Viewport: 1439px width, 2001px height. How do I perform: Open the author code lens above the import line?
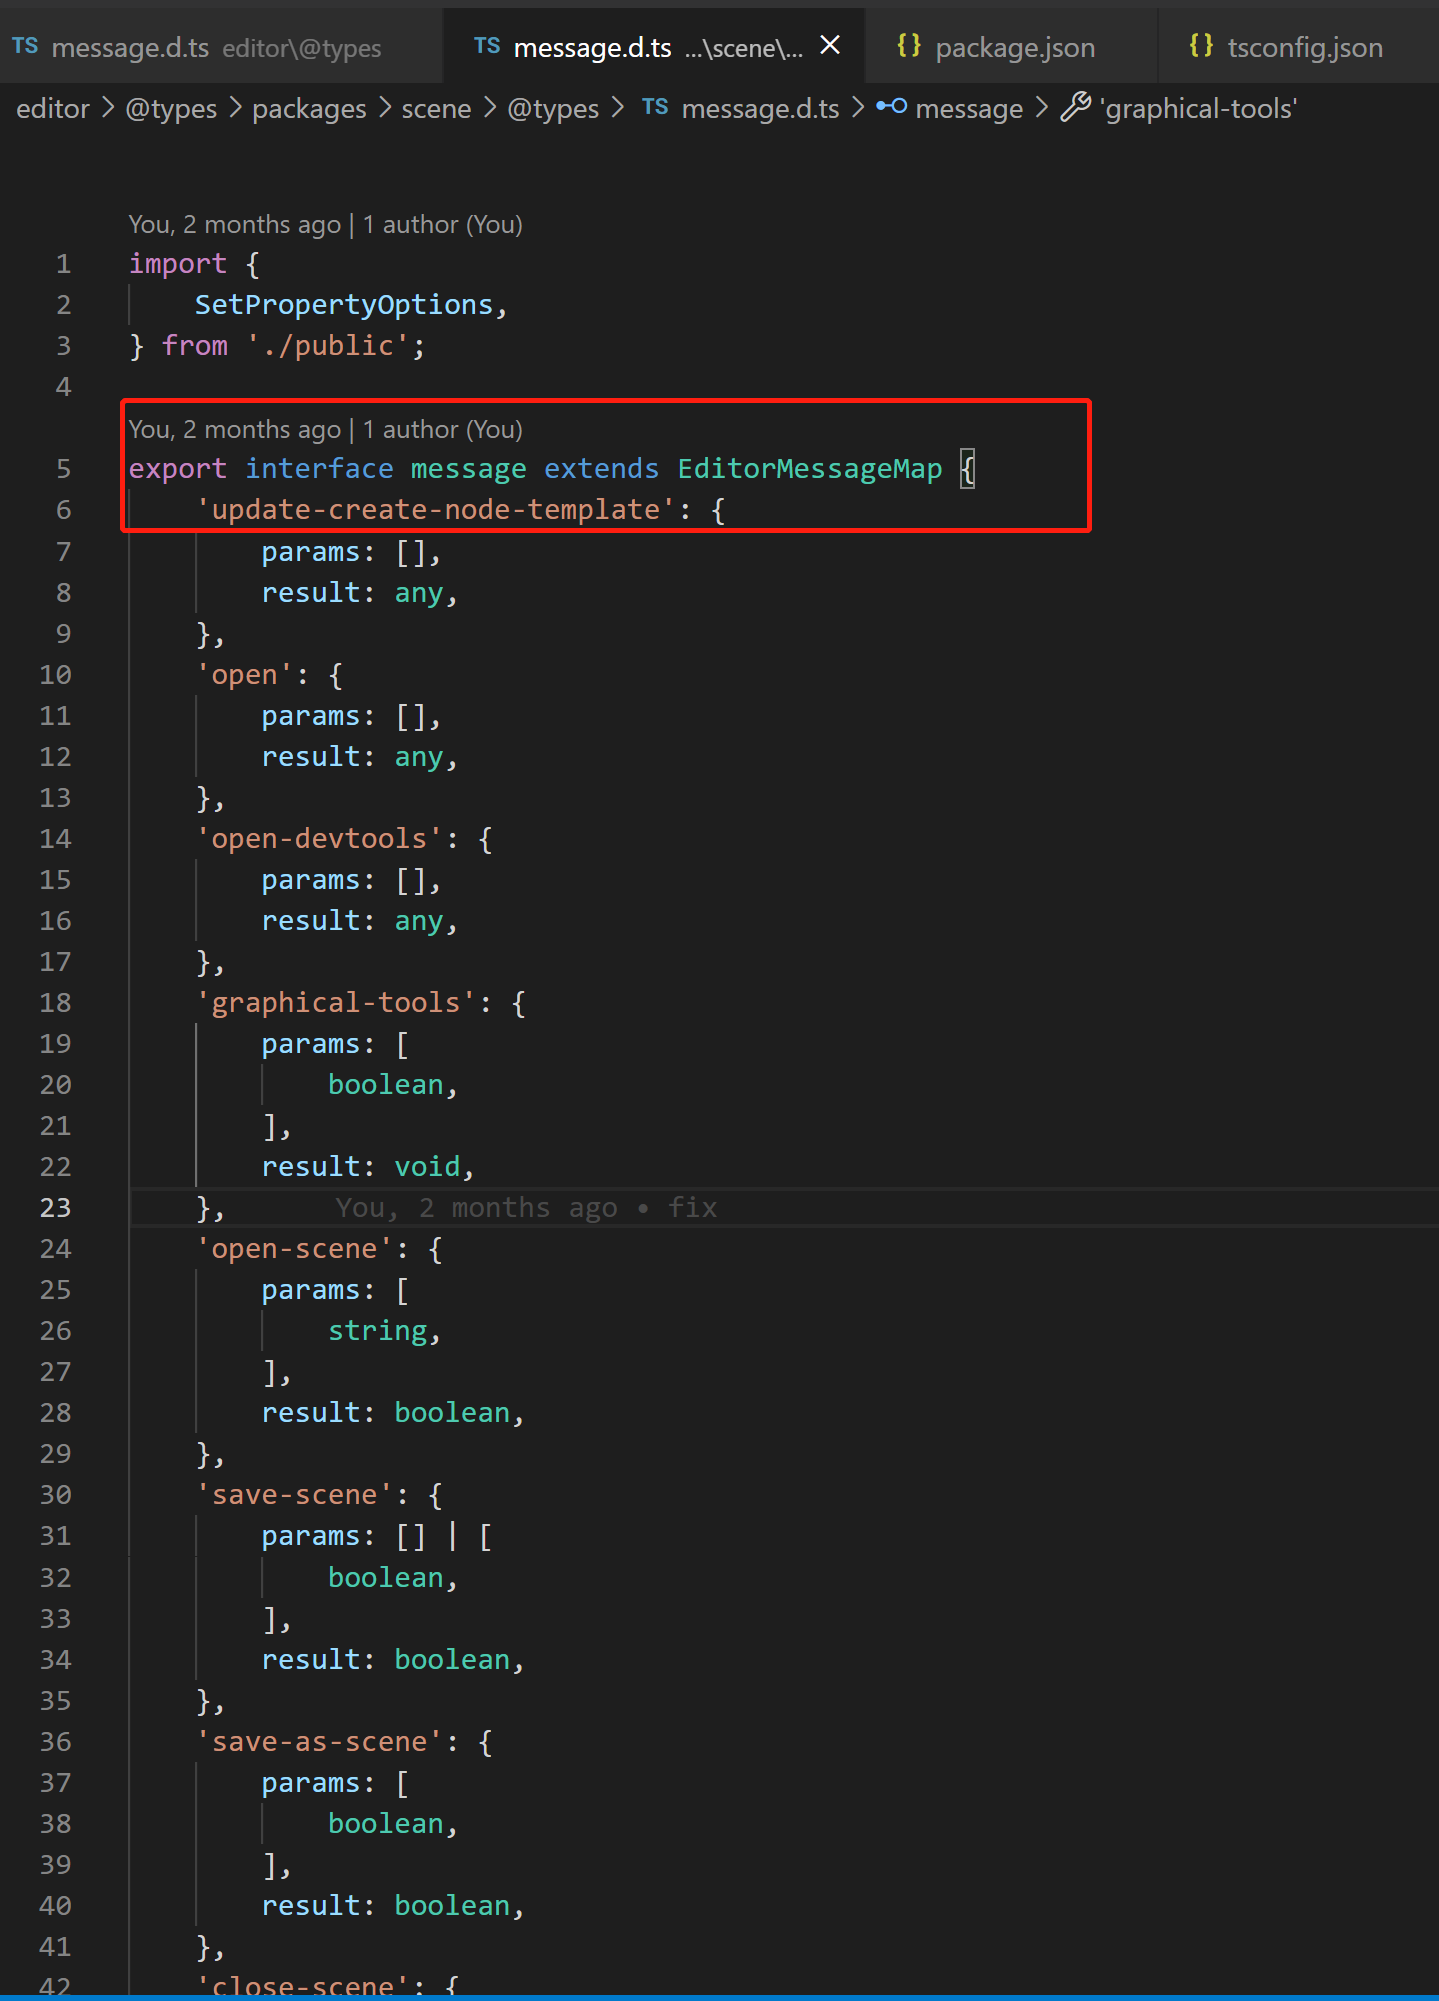325,225
